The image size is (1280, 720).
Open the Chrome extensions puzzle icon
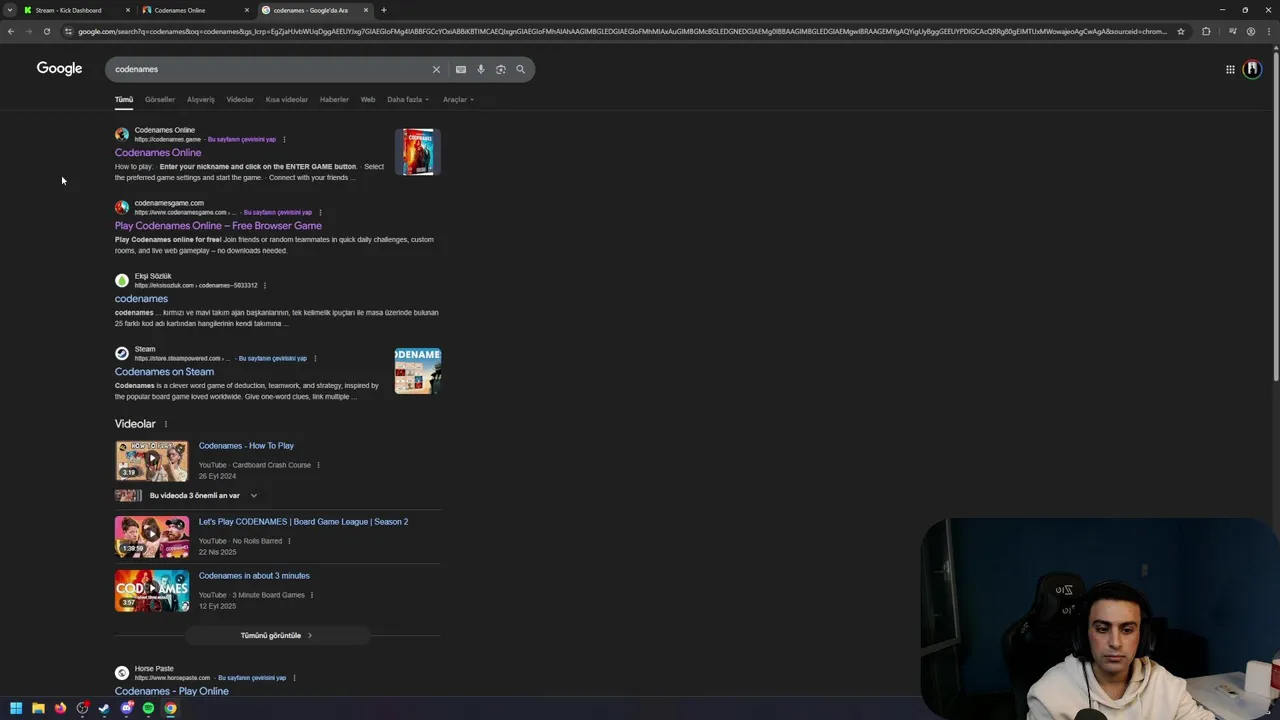point(1206,31)
